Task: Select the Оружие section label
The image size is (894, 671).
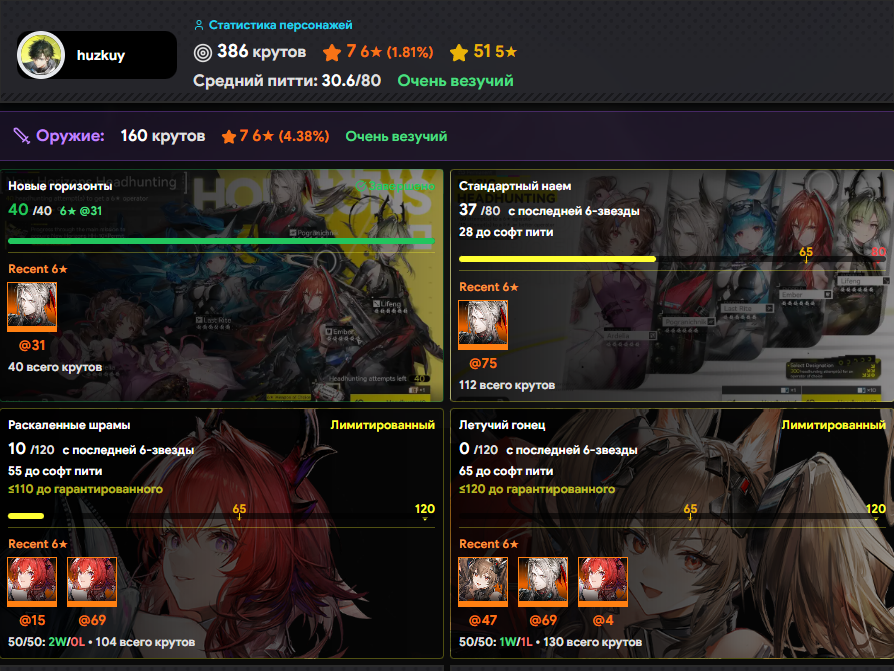Action: tap(70, 136)
